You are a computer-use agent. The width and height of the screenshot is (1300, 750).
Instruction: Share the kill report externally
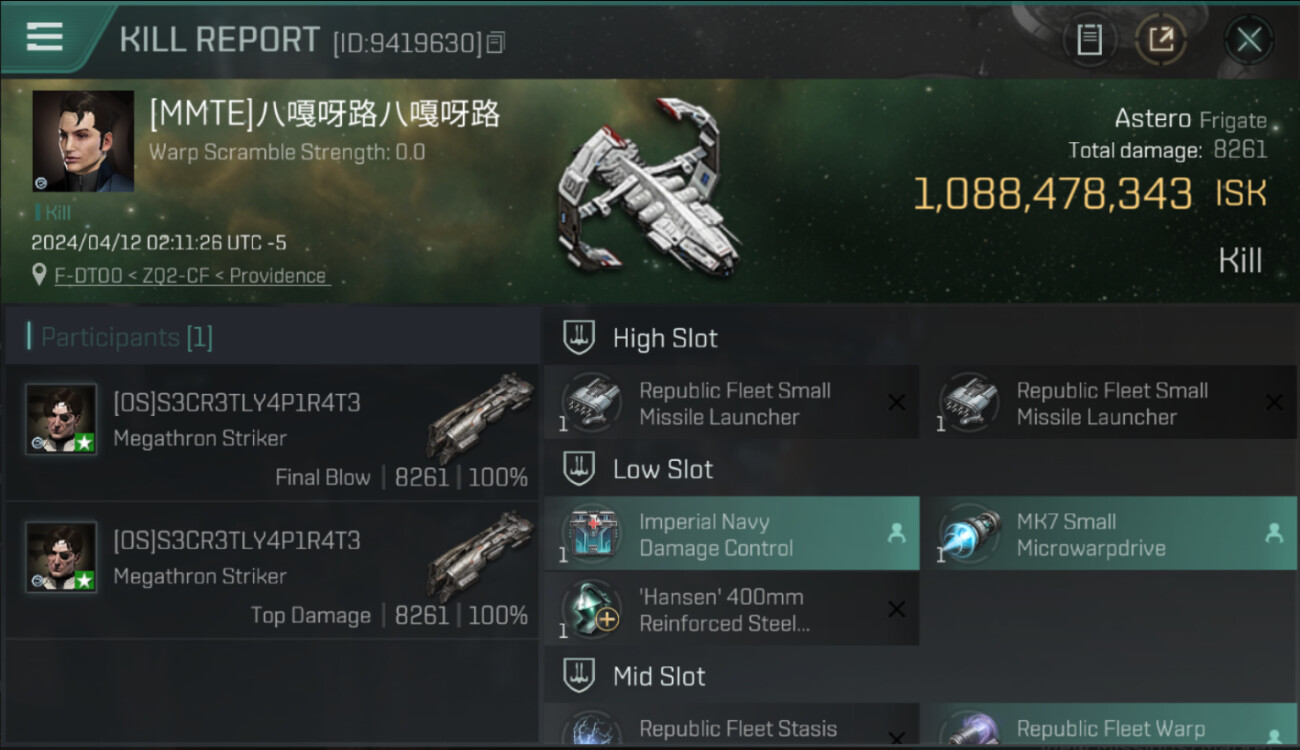pos(1161,40)
